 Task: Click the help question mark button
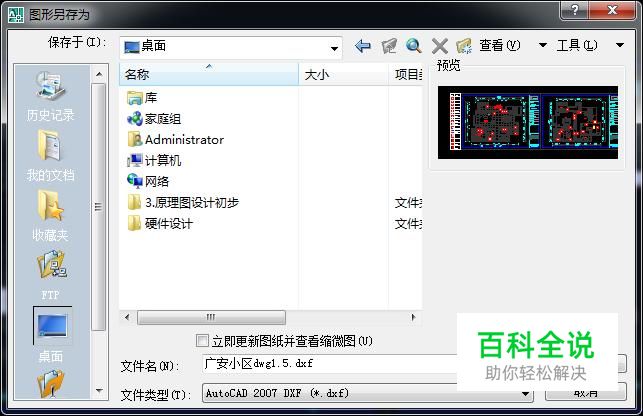pos(574,10)
